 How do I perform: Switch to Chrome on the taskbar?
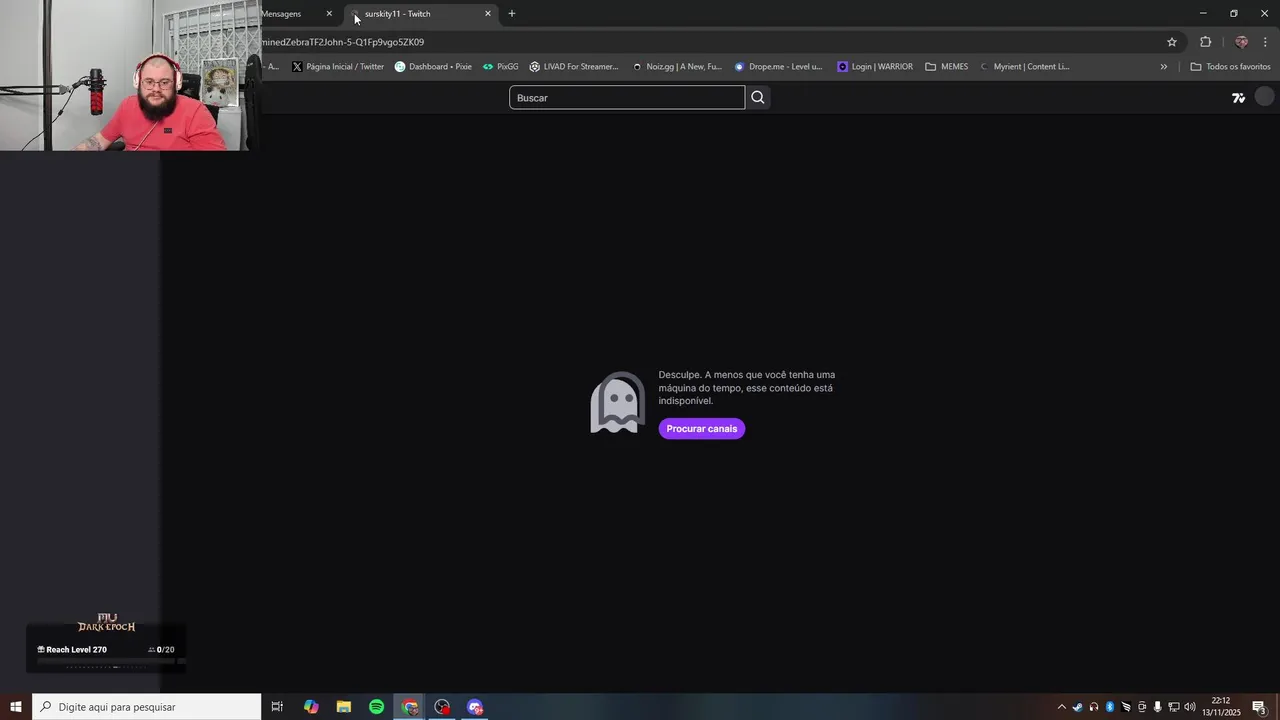[x=410, y=707]
